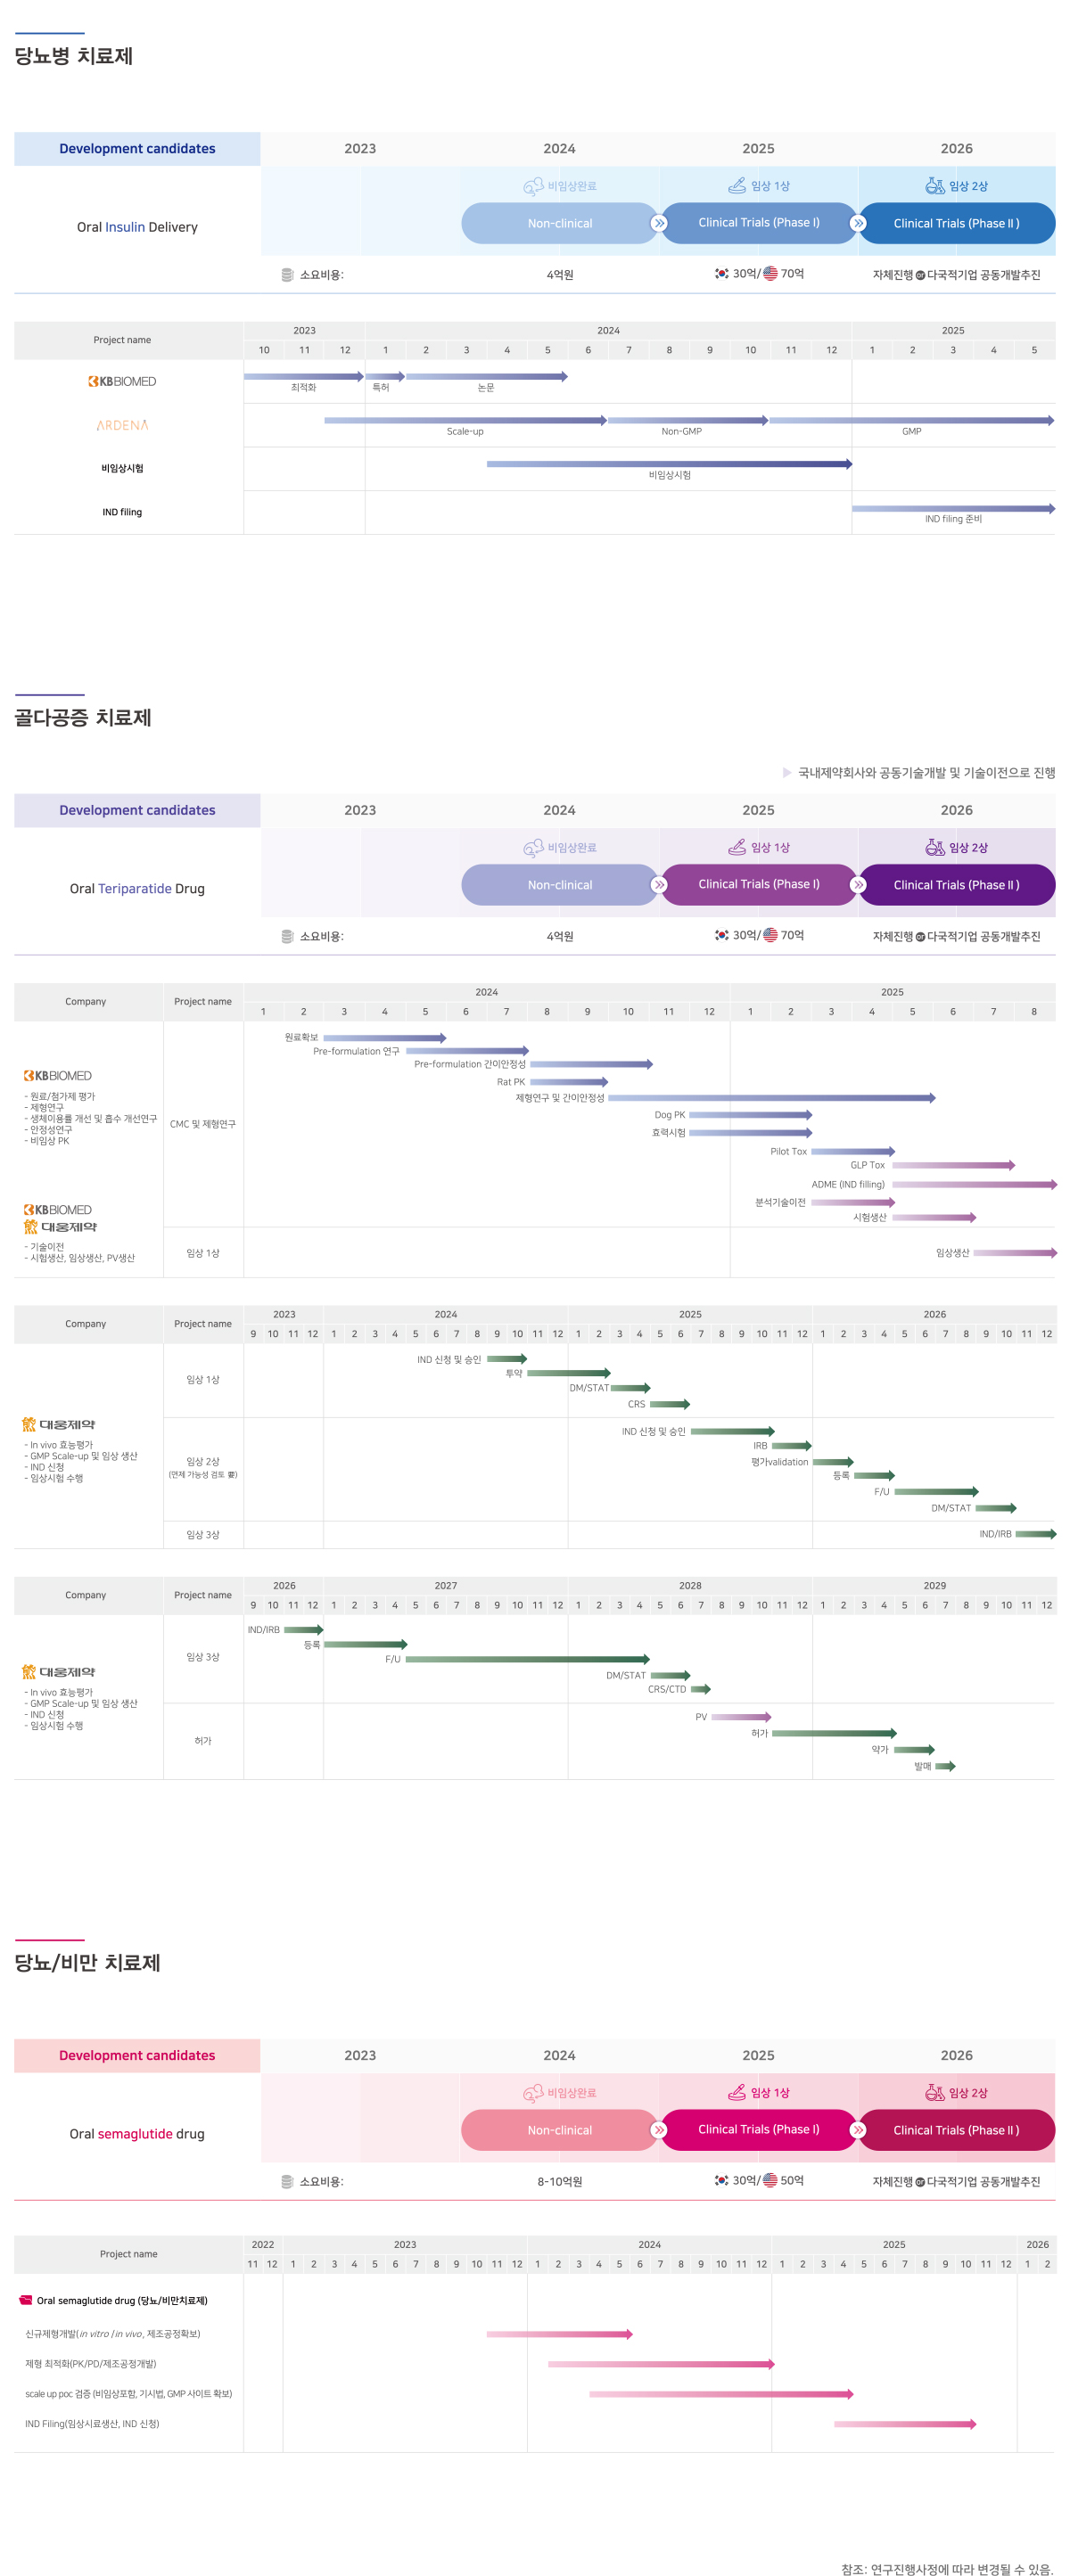Screen dimensions: 1070x2576
Task: Select Clinical Trials (Phase I) for Oral semaglutide
Action: point(758,2130)
